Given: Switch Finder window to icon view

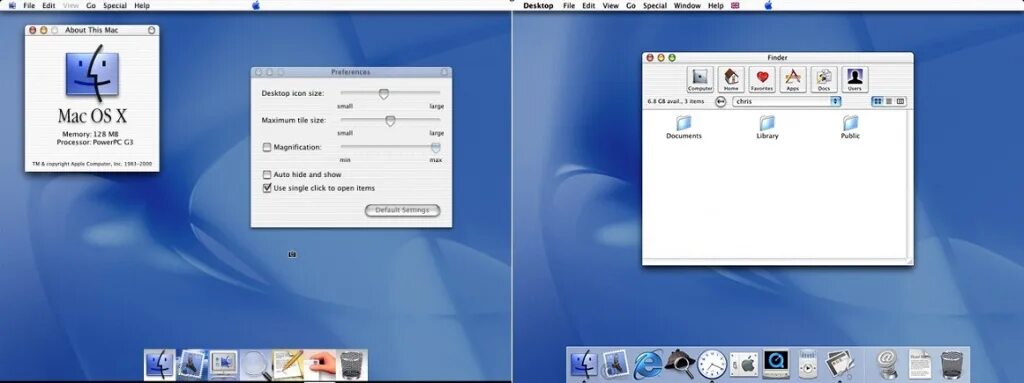Looking at the screenshot, I should coord(878,101).
